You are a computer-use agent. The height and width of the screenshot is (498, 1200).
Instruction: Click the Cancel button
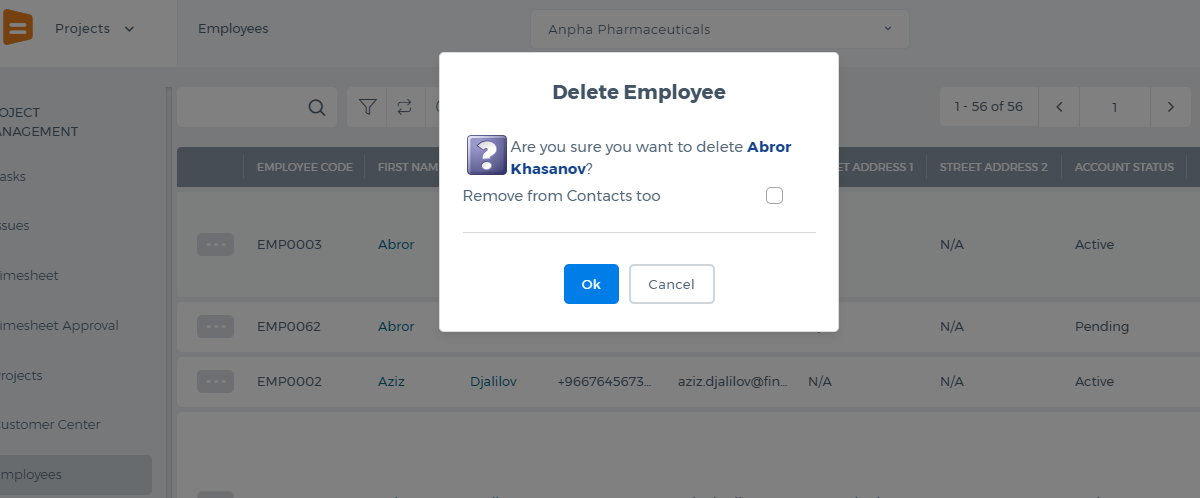671,284
